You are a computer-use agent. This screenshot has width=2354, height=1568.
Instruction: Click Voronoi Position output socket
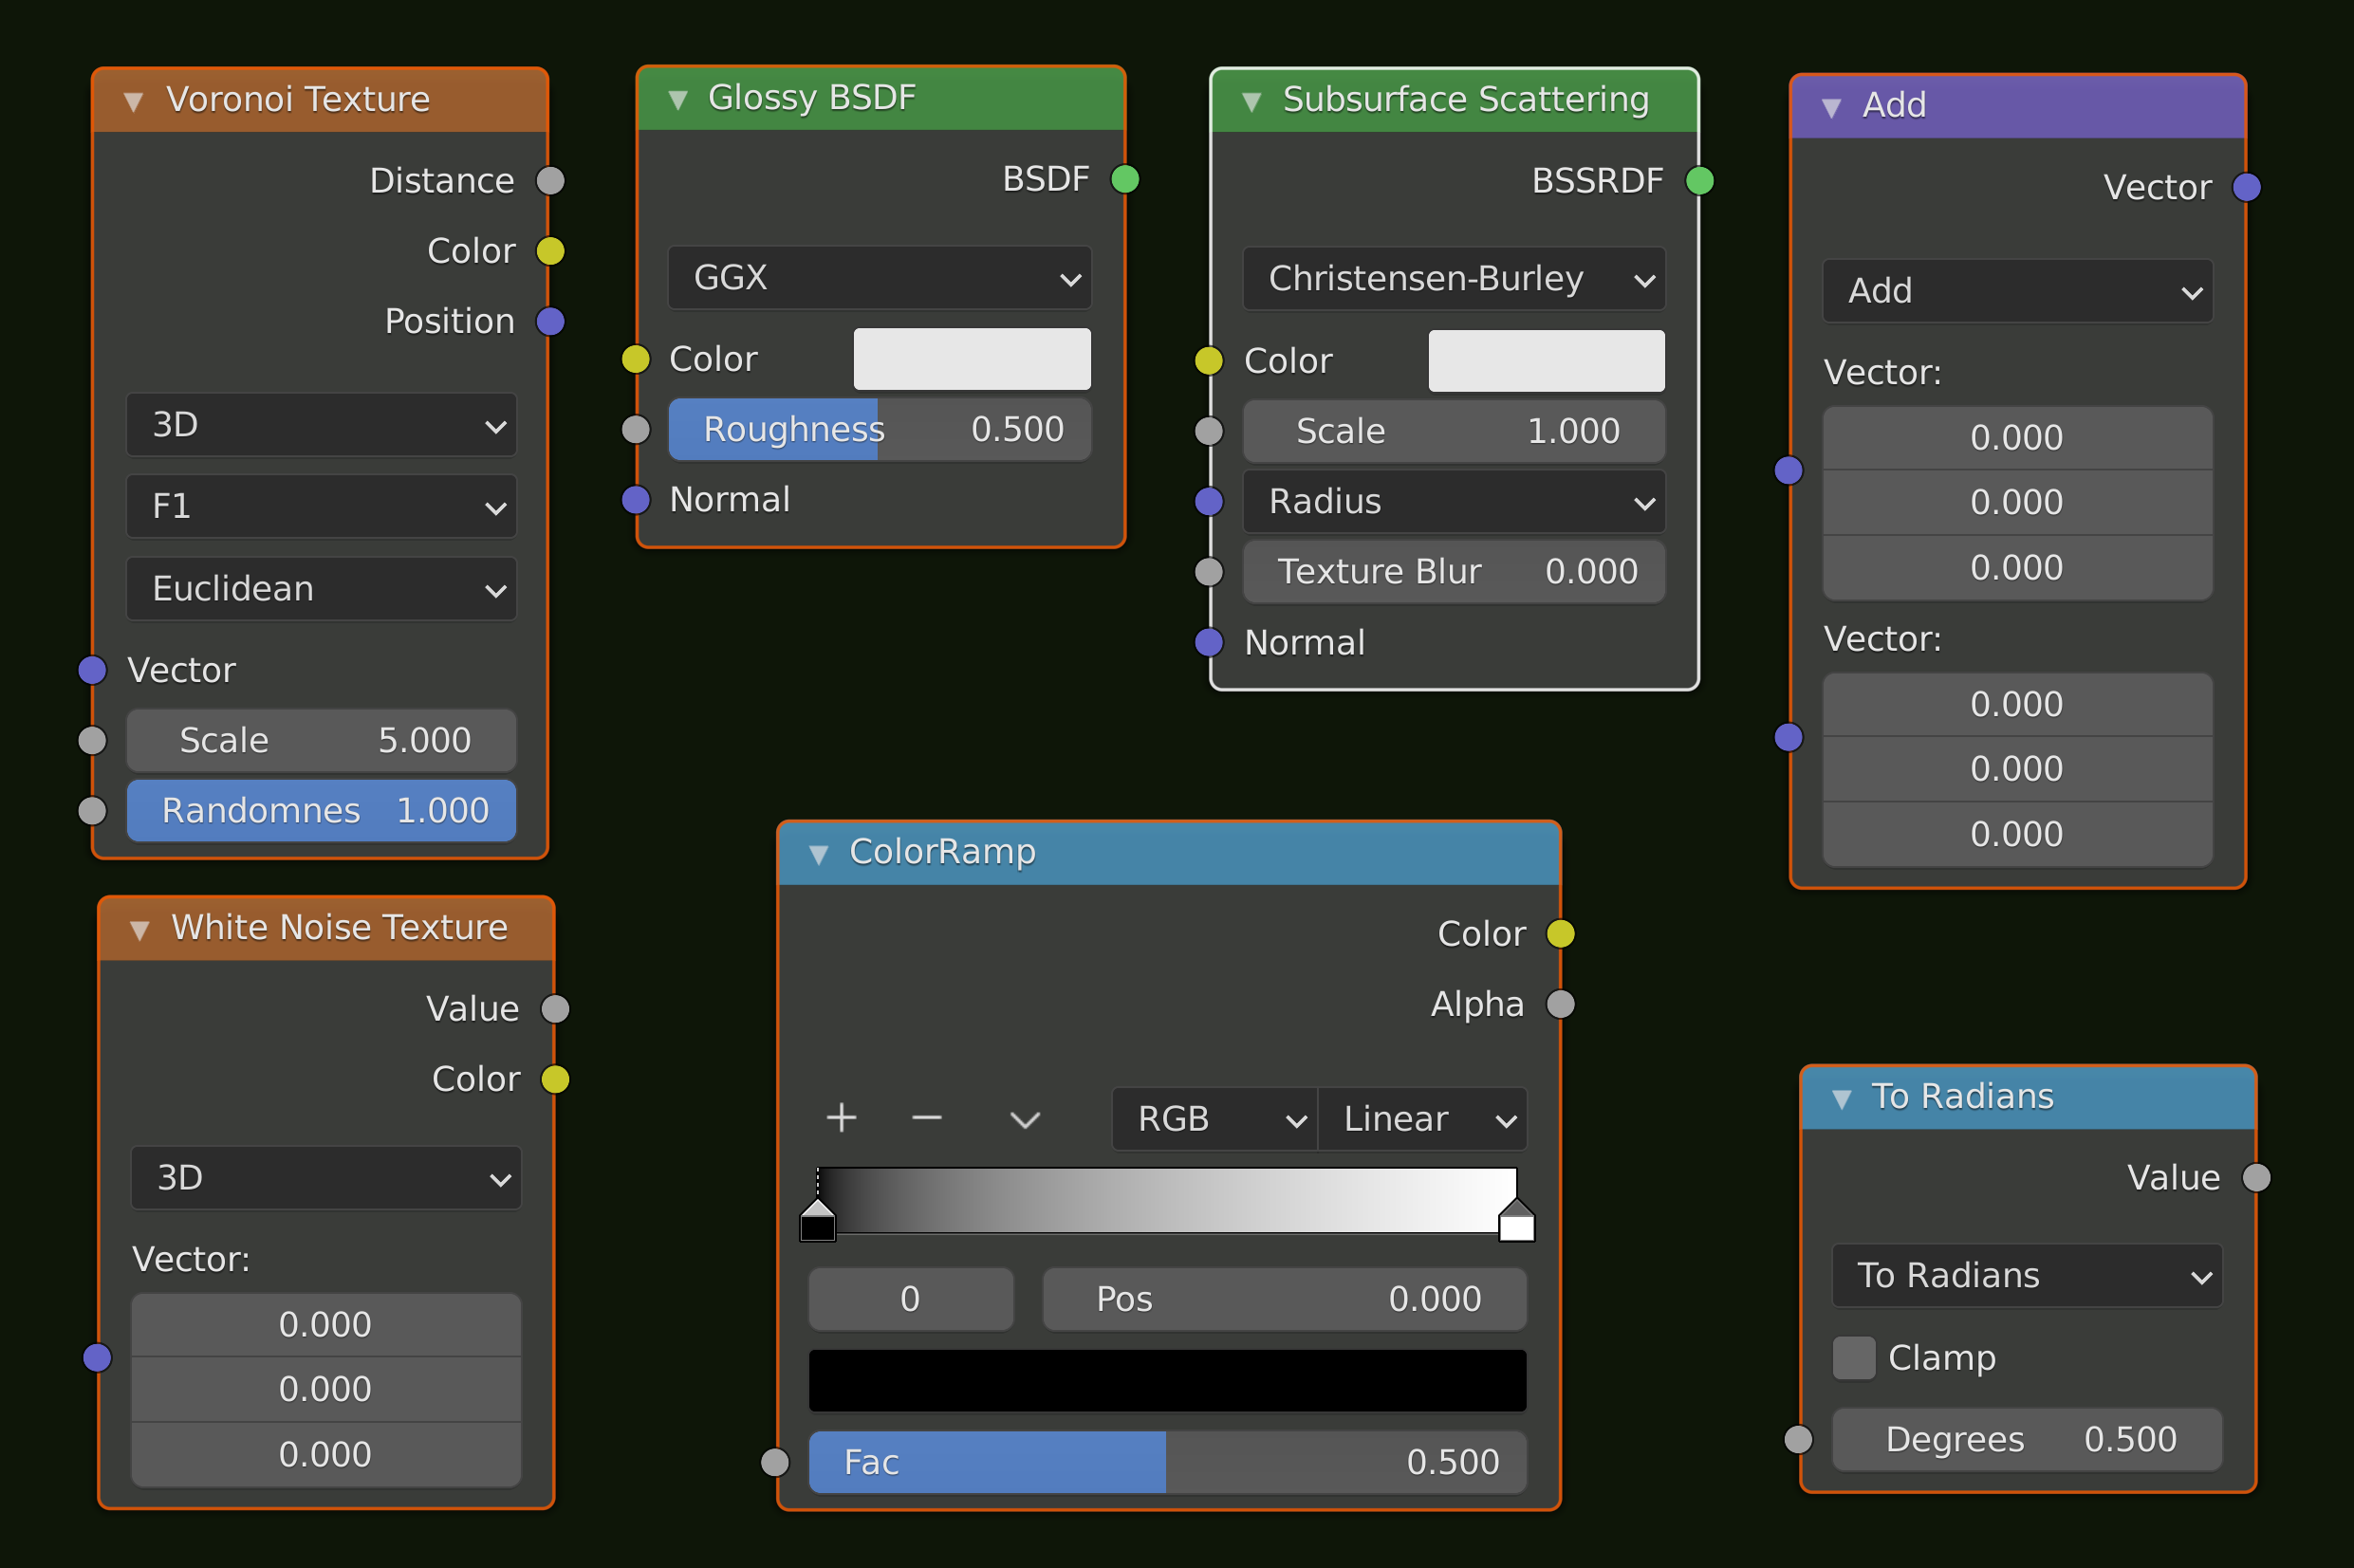click(x=551, y=321)
